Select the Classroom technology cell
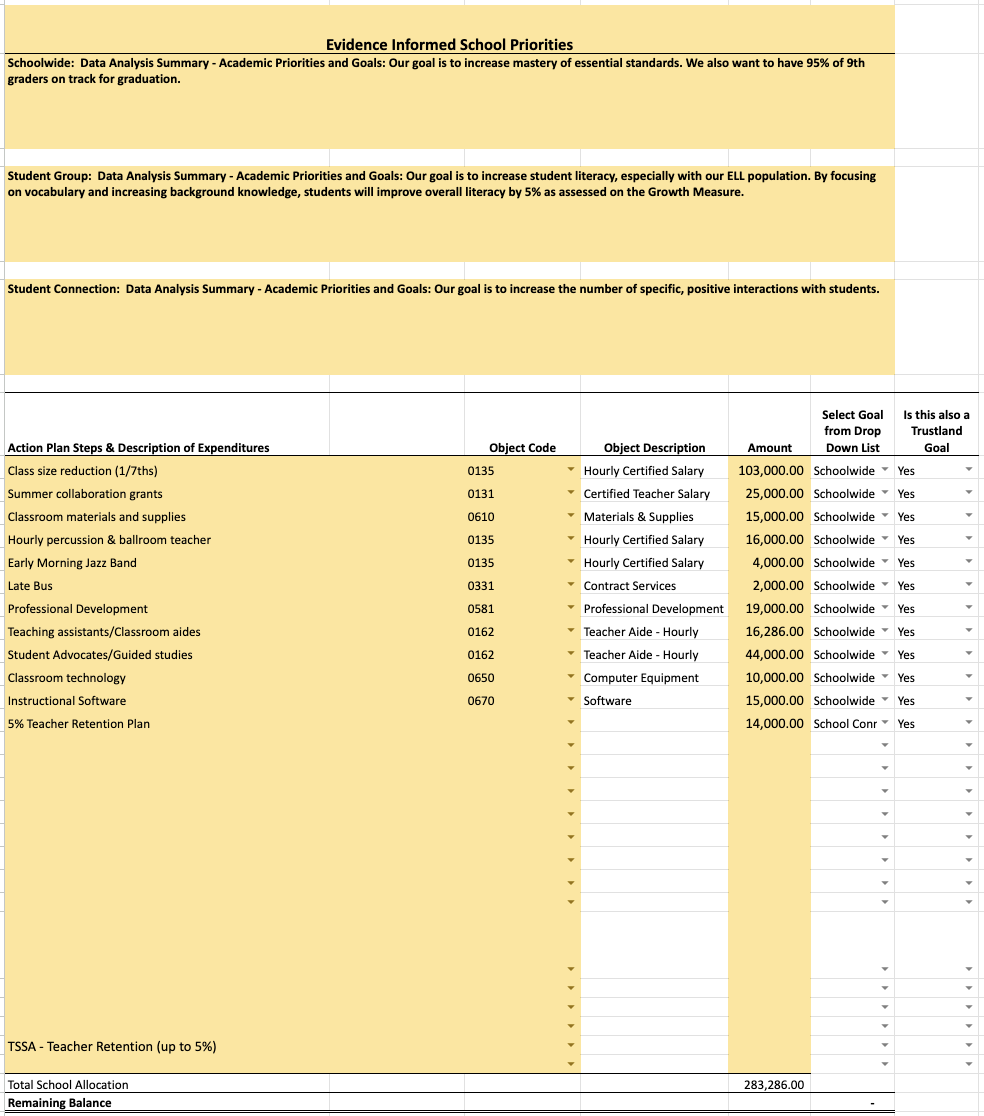The width and height of the screenshot is (984, 1116). (66, 678)
